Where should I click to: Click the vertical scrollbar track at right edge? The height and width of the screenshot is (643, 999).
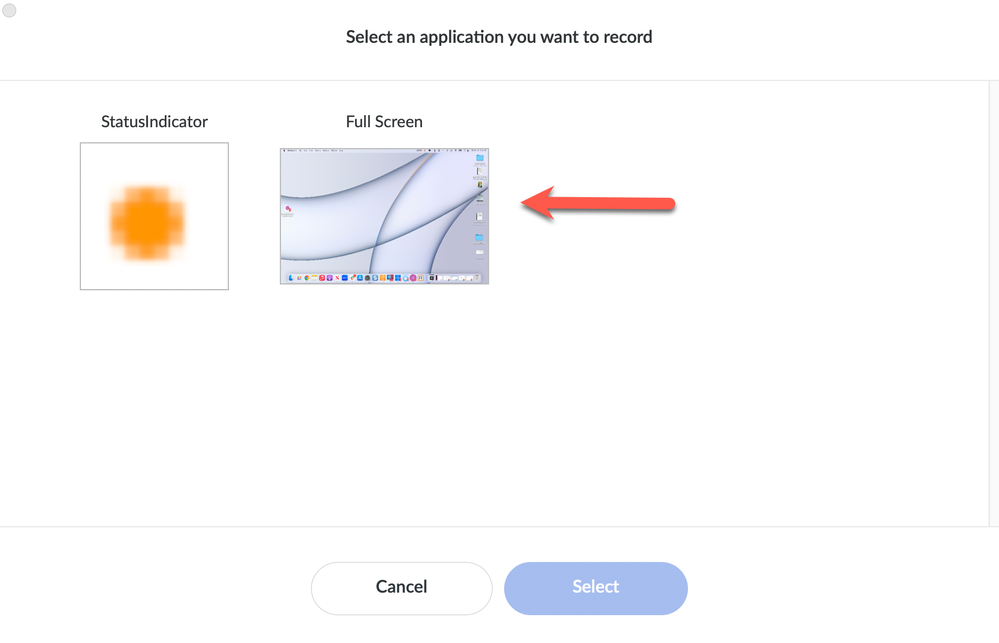[992, 300]
